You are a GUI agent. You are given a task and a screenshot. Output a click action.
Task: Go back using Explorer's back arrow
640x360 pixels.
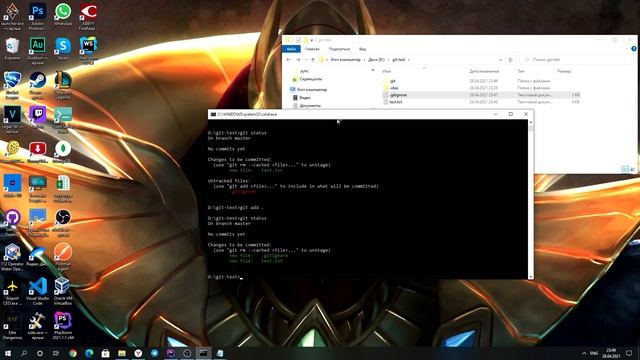(289, 60)
